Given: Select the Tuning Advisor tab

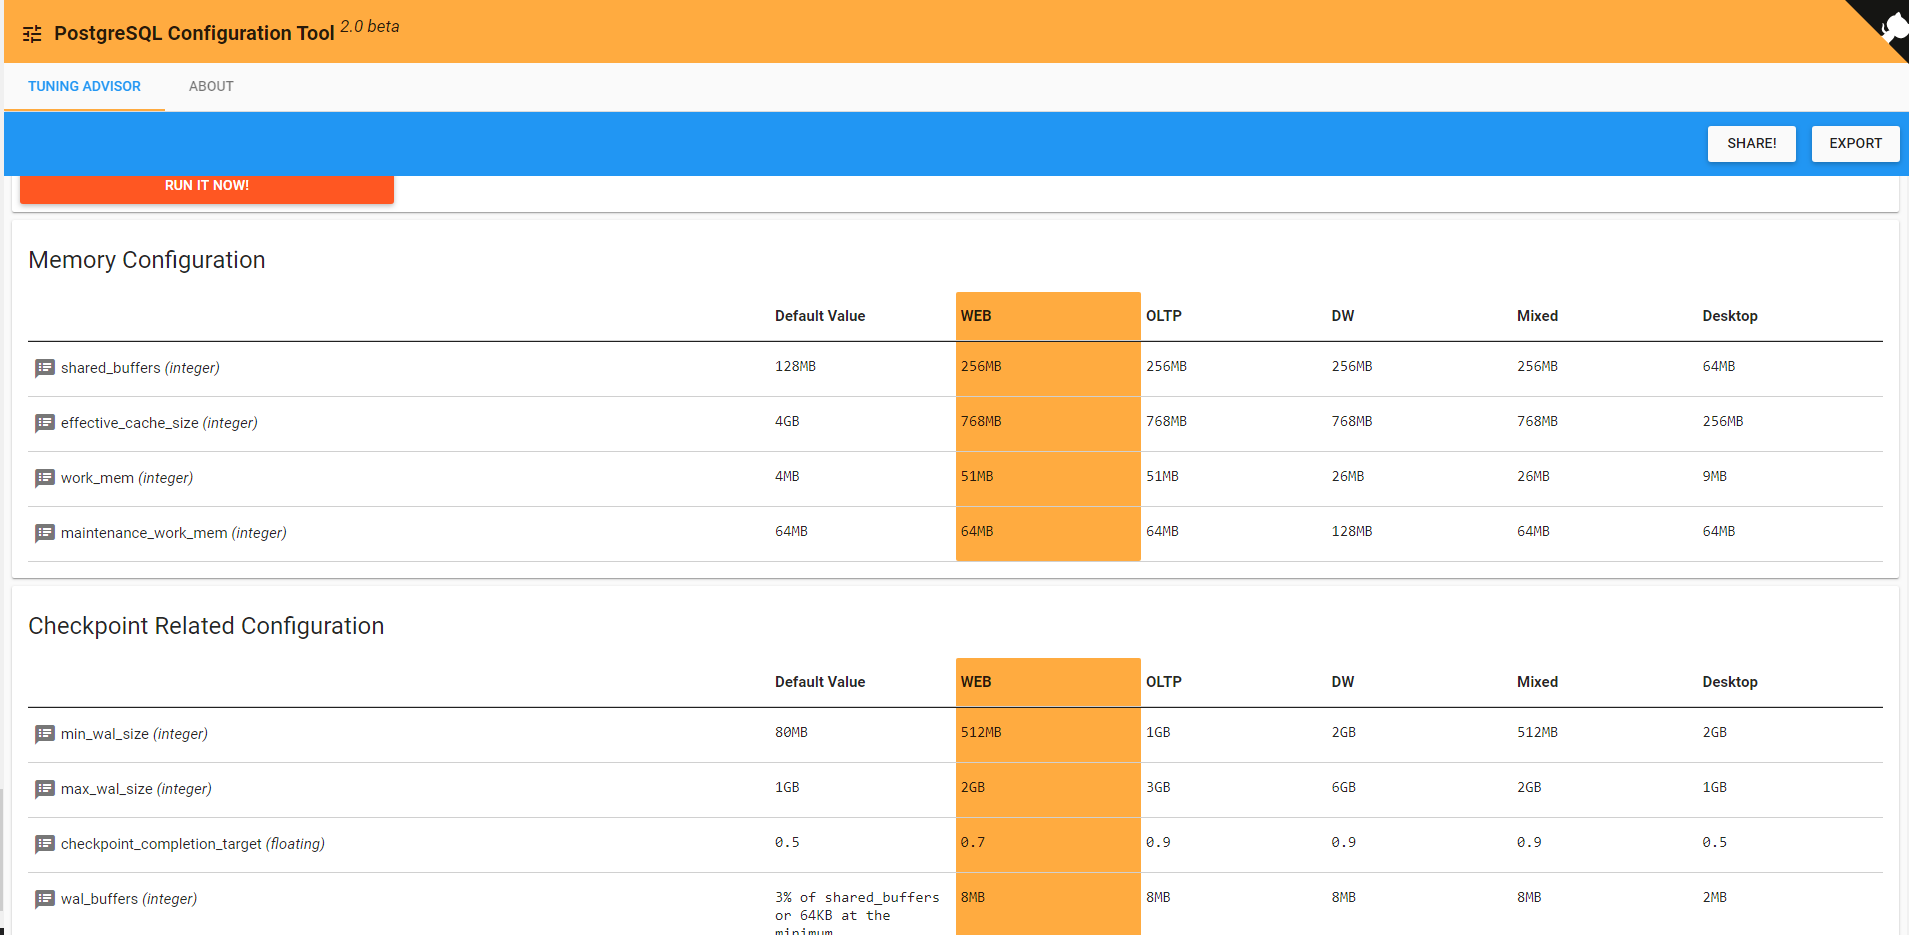Looking at the screenshot, I should [84, 87].
